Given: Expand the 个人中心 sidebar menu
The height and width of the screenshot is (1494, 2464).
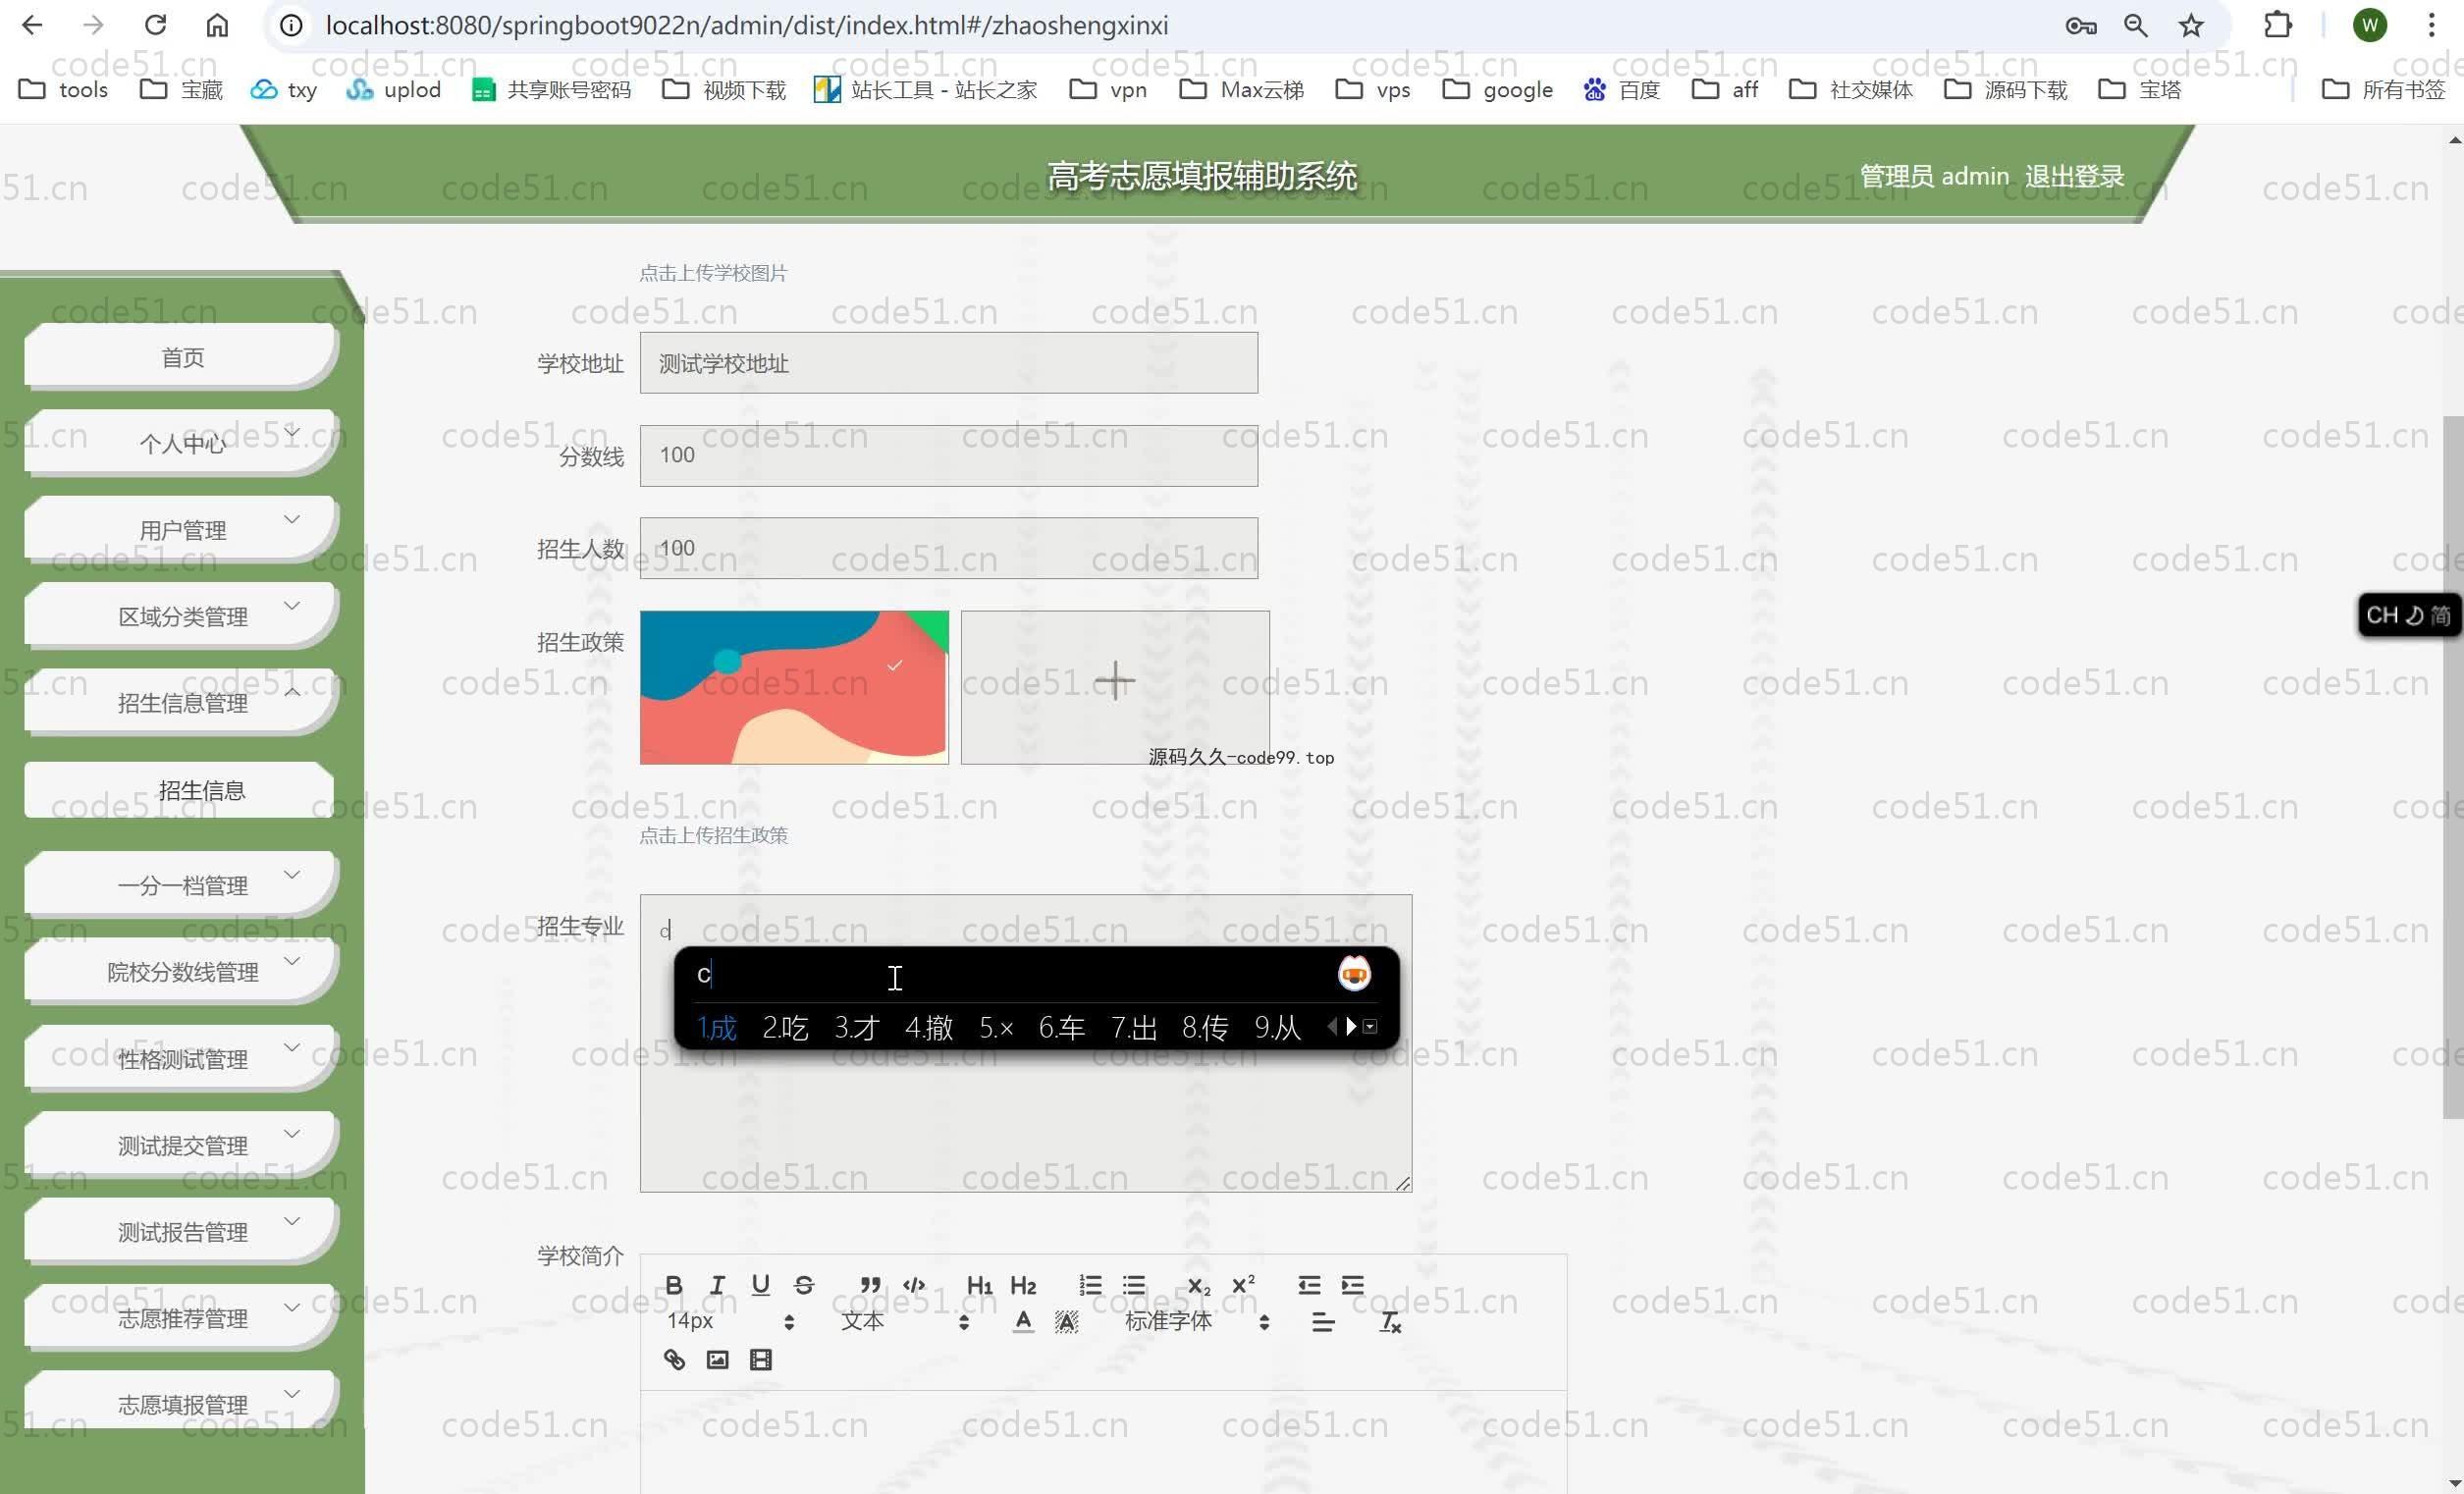Looking at the screenshot, I should coord(182,443).
